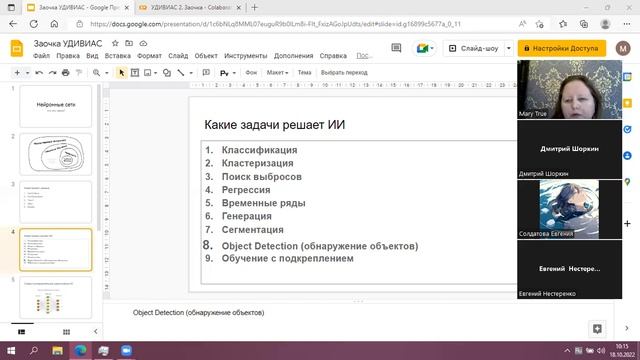Screen dimensions: 640x360
Task: Collapse the filmstrip panel chevron
Action: point(96,331)
